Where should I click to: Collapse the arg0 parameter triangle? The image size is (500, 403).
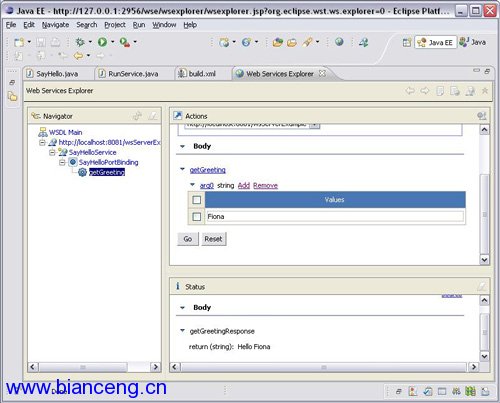192,185
